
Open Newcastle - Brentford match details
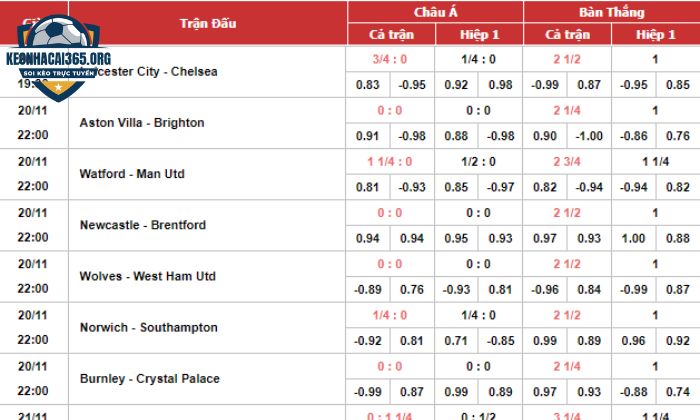tap(143, 225)
